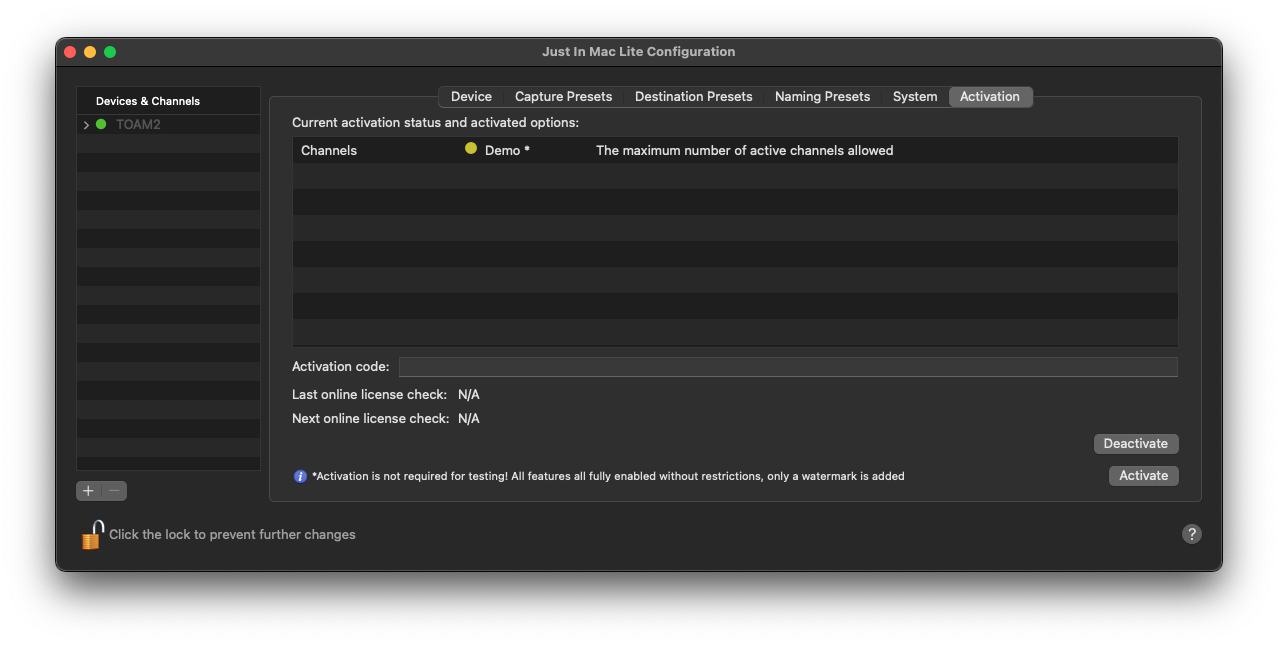
Task: Click the yellow Demo status indicator
Action: [x=471, y=149]
